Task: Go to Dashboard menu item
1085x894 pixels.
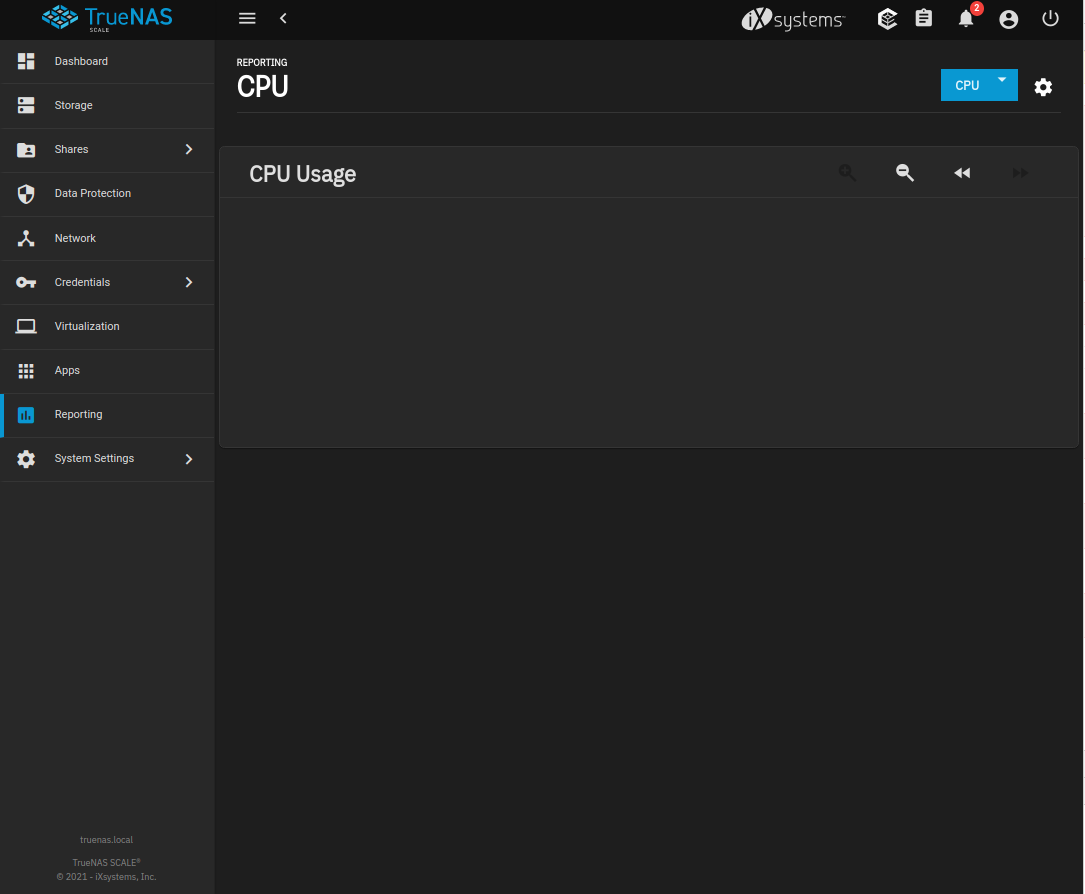Action: pyautogui.click(x=107, y=62)
